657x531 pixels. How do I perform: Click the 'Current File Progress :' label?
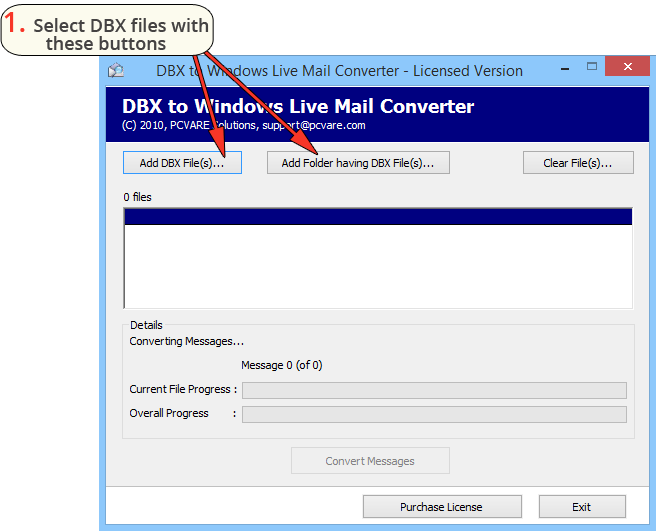tap(183, 389)
